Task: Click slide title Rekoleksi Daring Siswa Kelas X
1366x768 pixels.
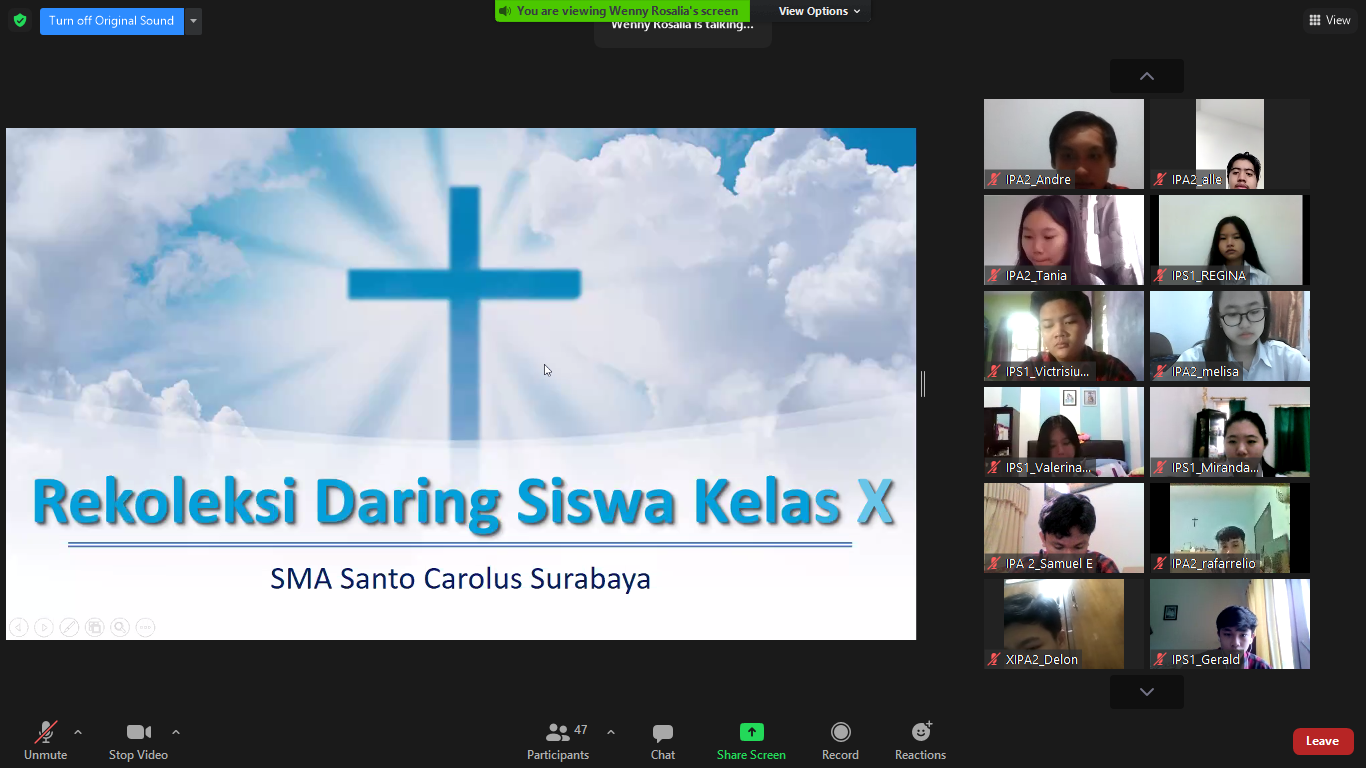Action: (462, 503)
